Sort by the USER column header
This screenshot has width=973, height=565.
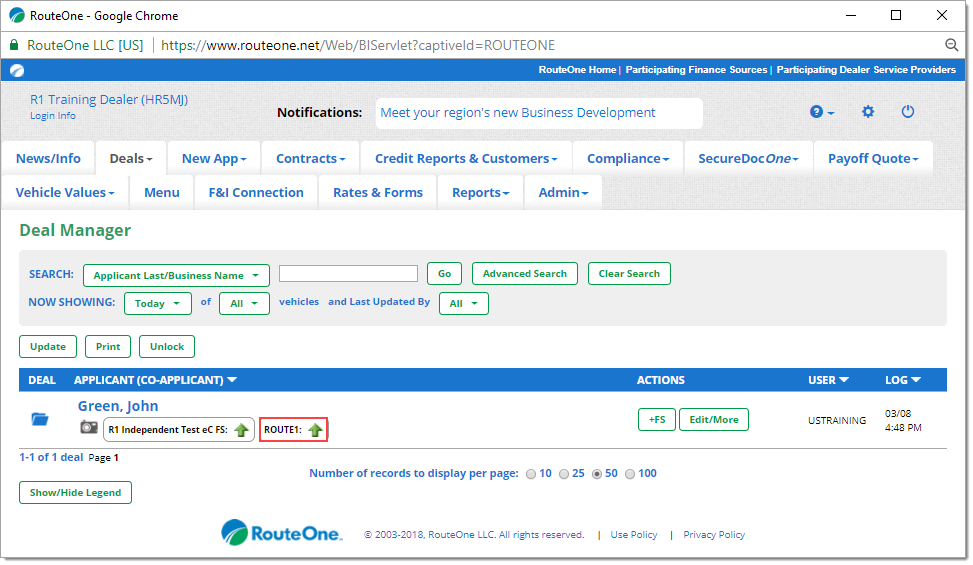(x=828, y=380)
